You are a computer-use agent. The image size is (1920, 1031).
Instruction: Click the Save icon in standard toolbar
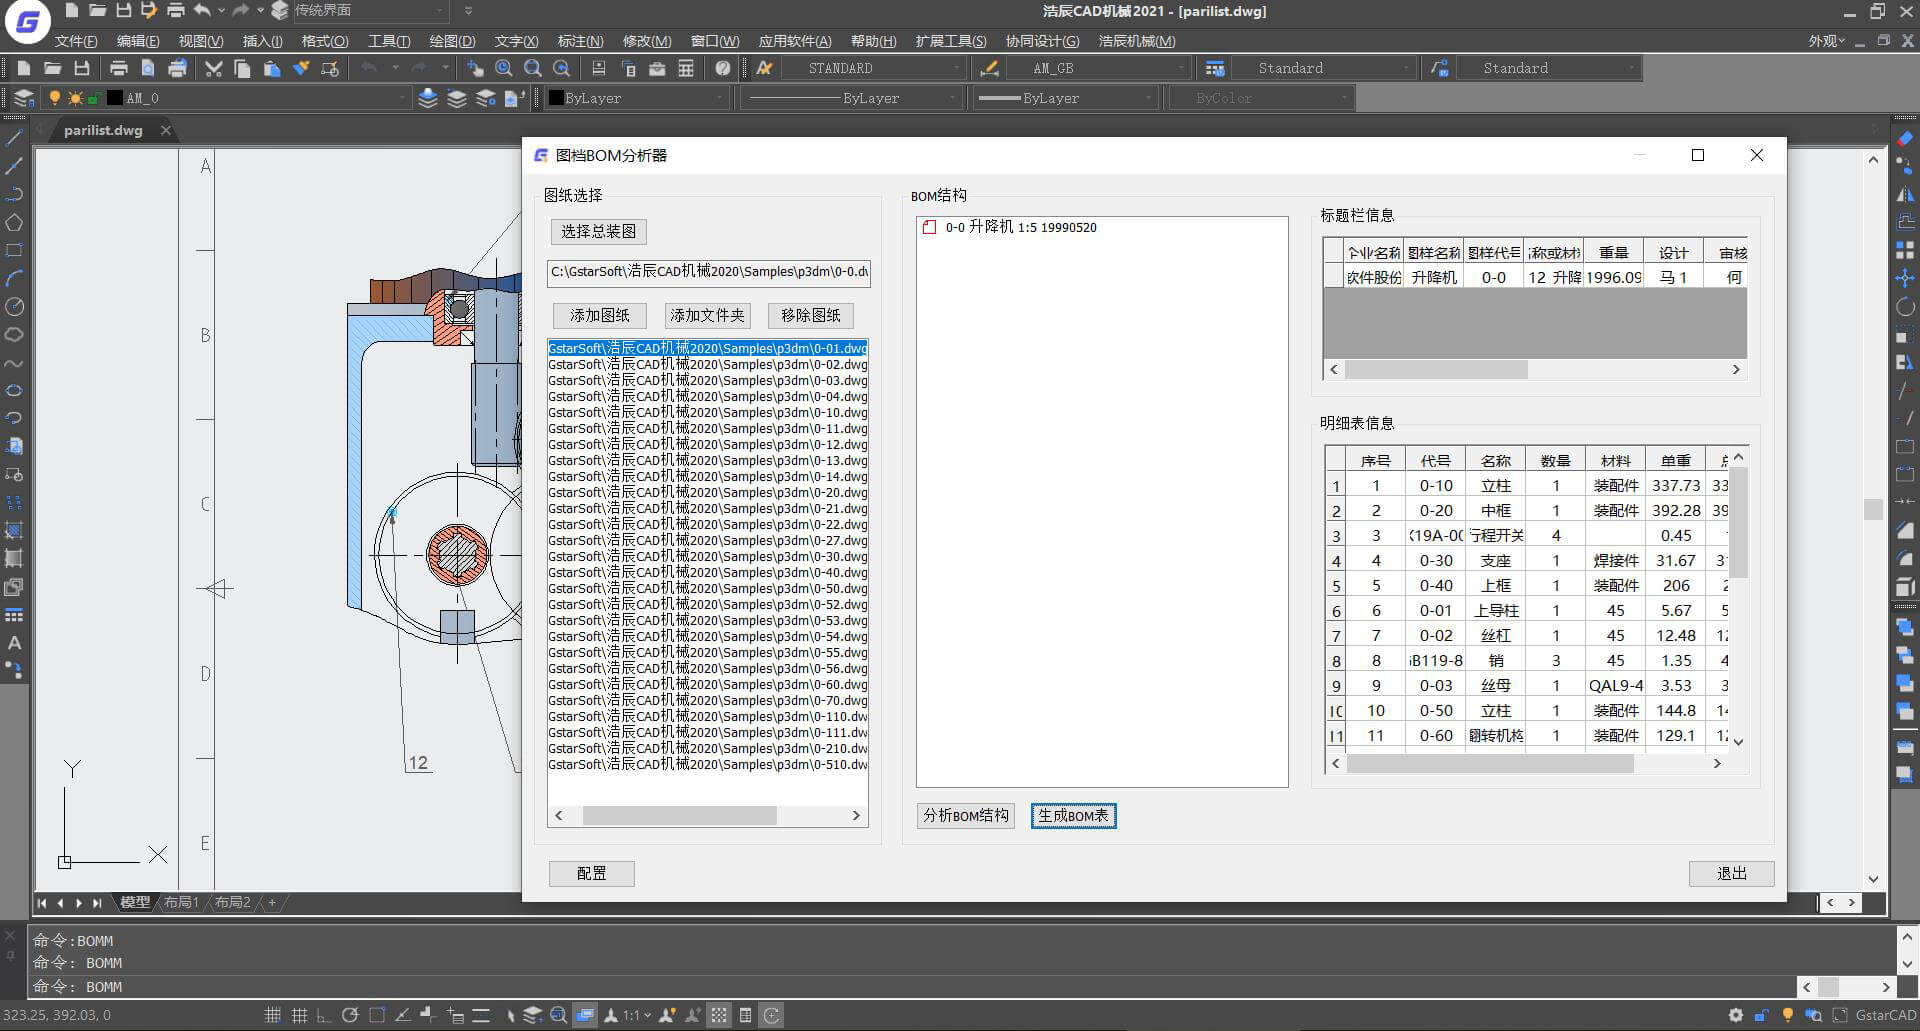pos(82,68)
